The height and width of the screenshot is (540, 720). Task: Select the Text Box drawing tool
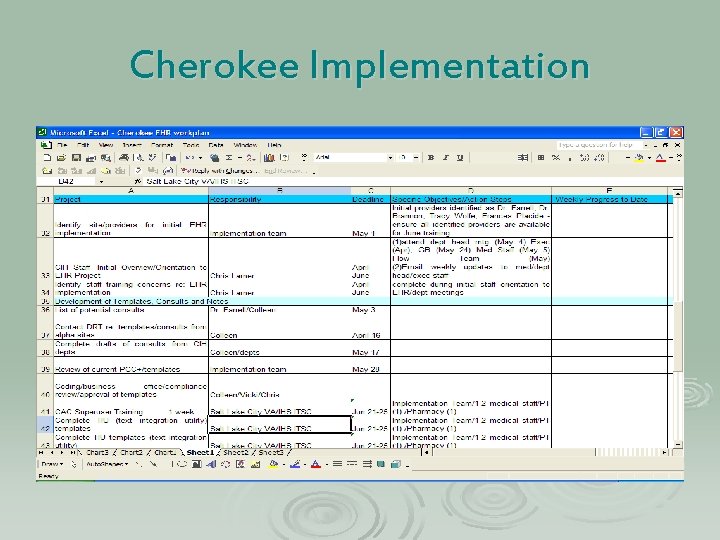pos(197,464)
